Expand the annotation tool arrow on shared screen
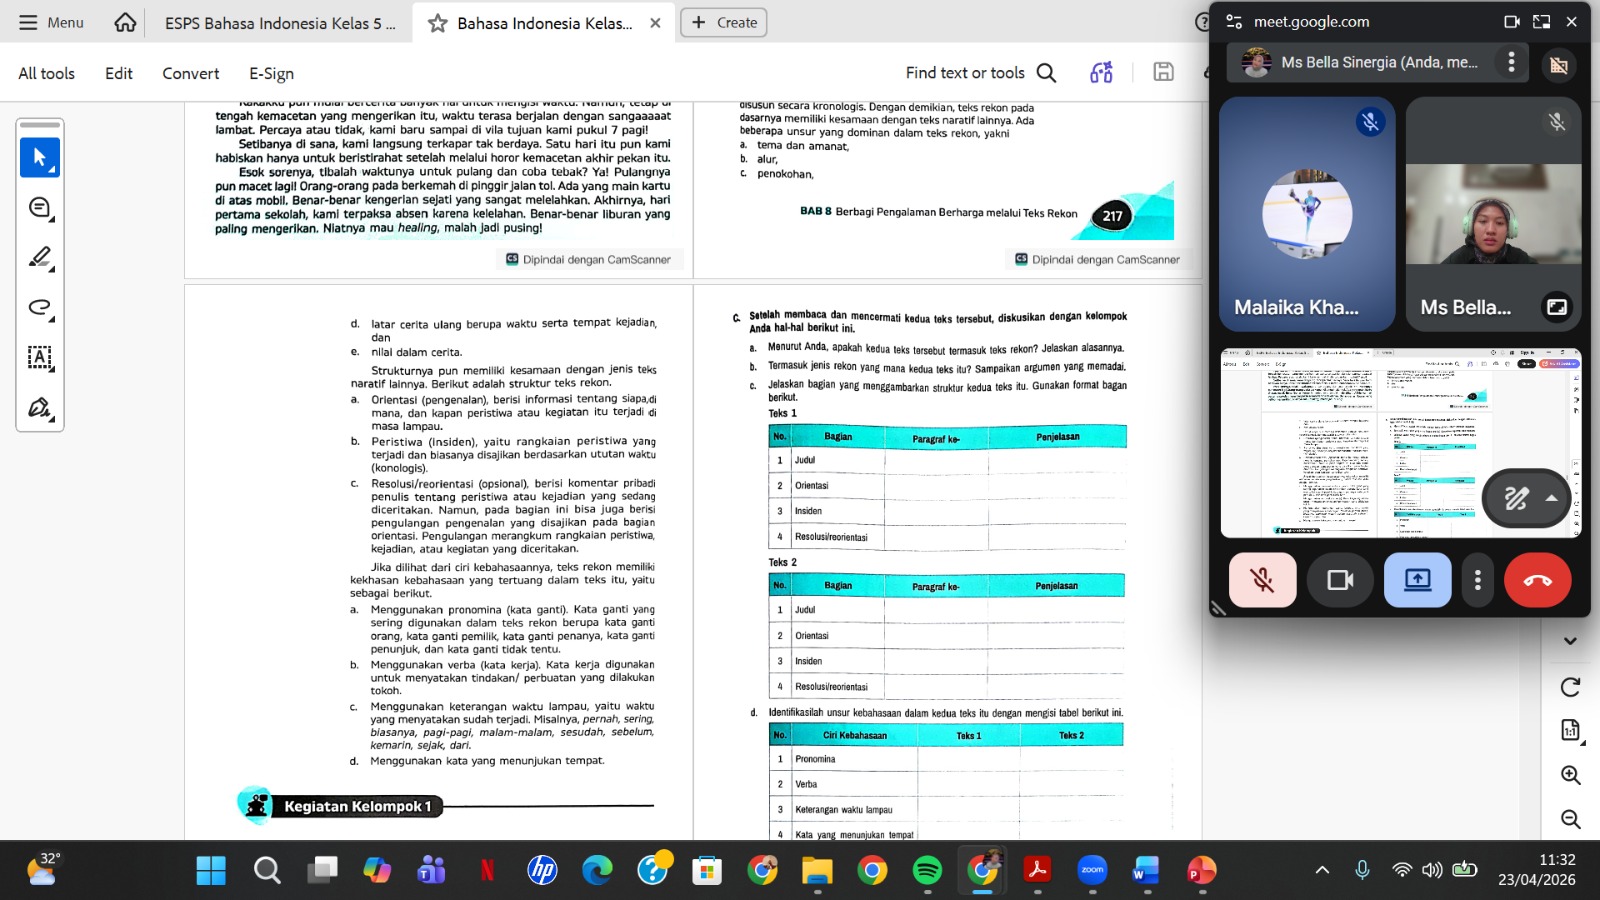 pos(1551,498)
